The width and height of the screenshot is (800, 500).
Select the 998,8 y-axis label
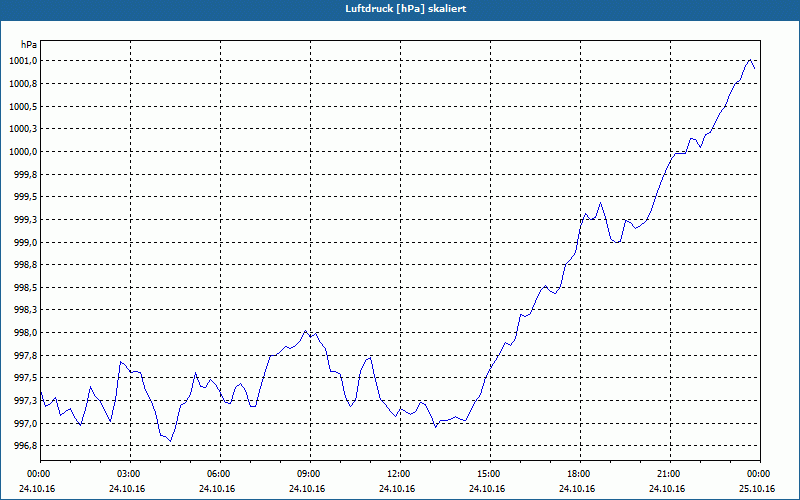coord(26,265)
